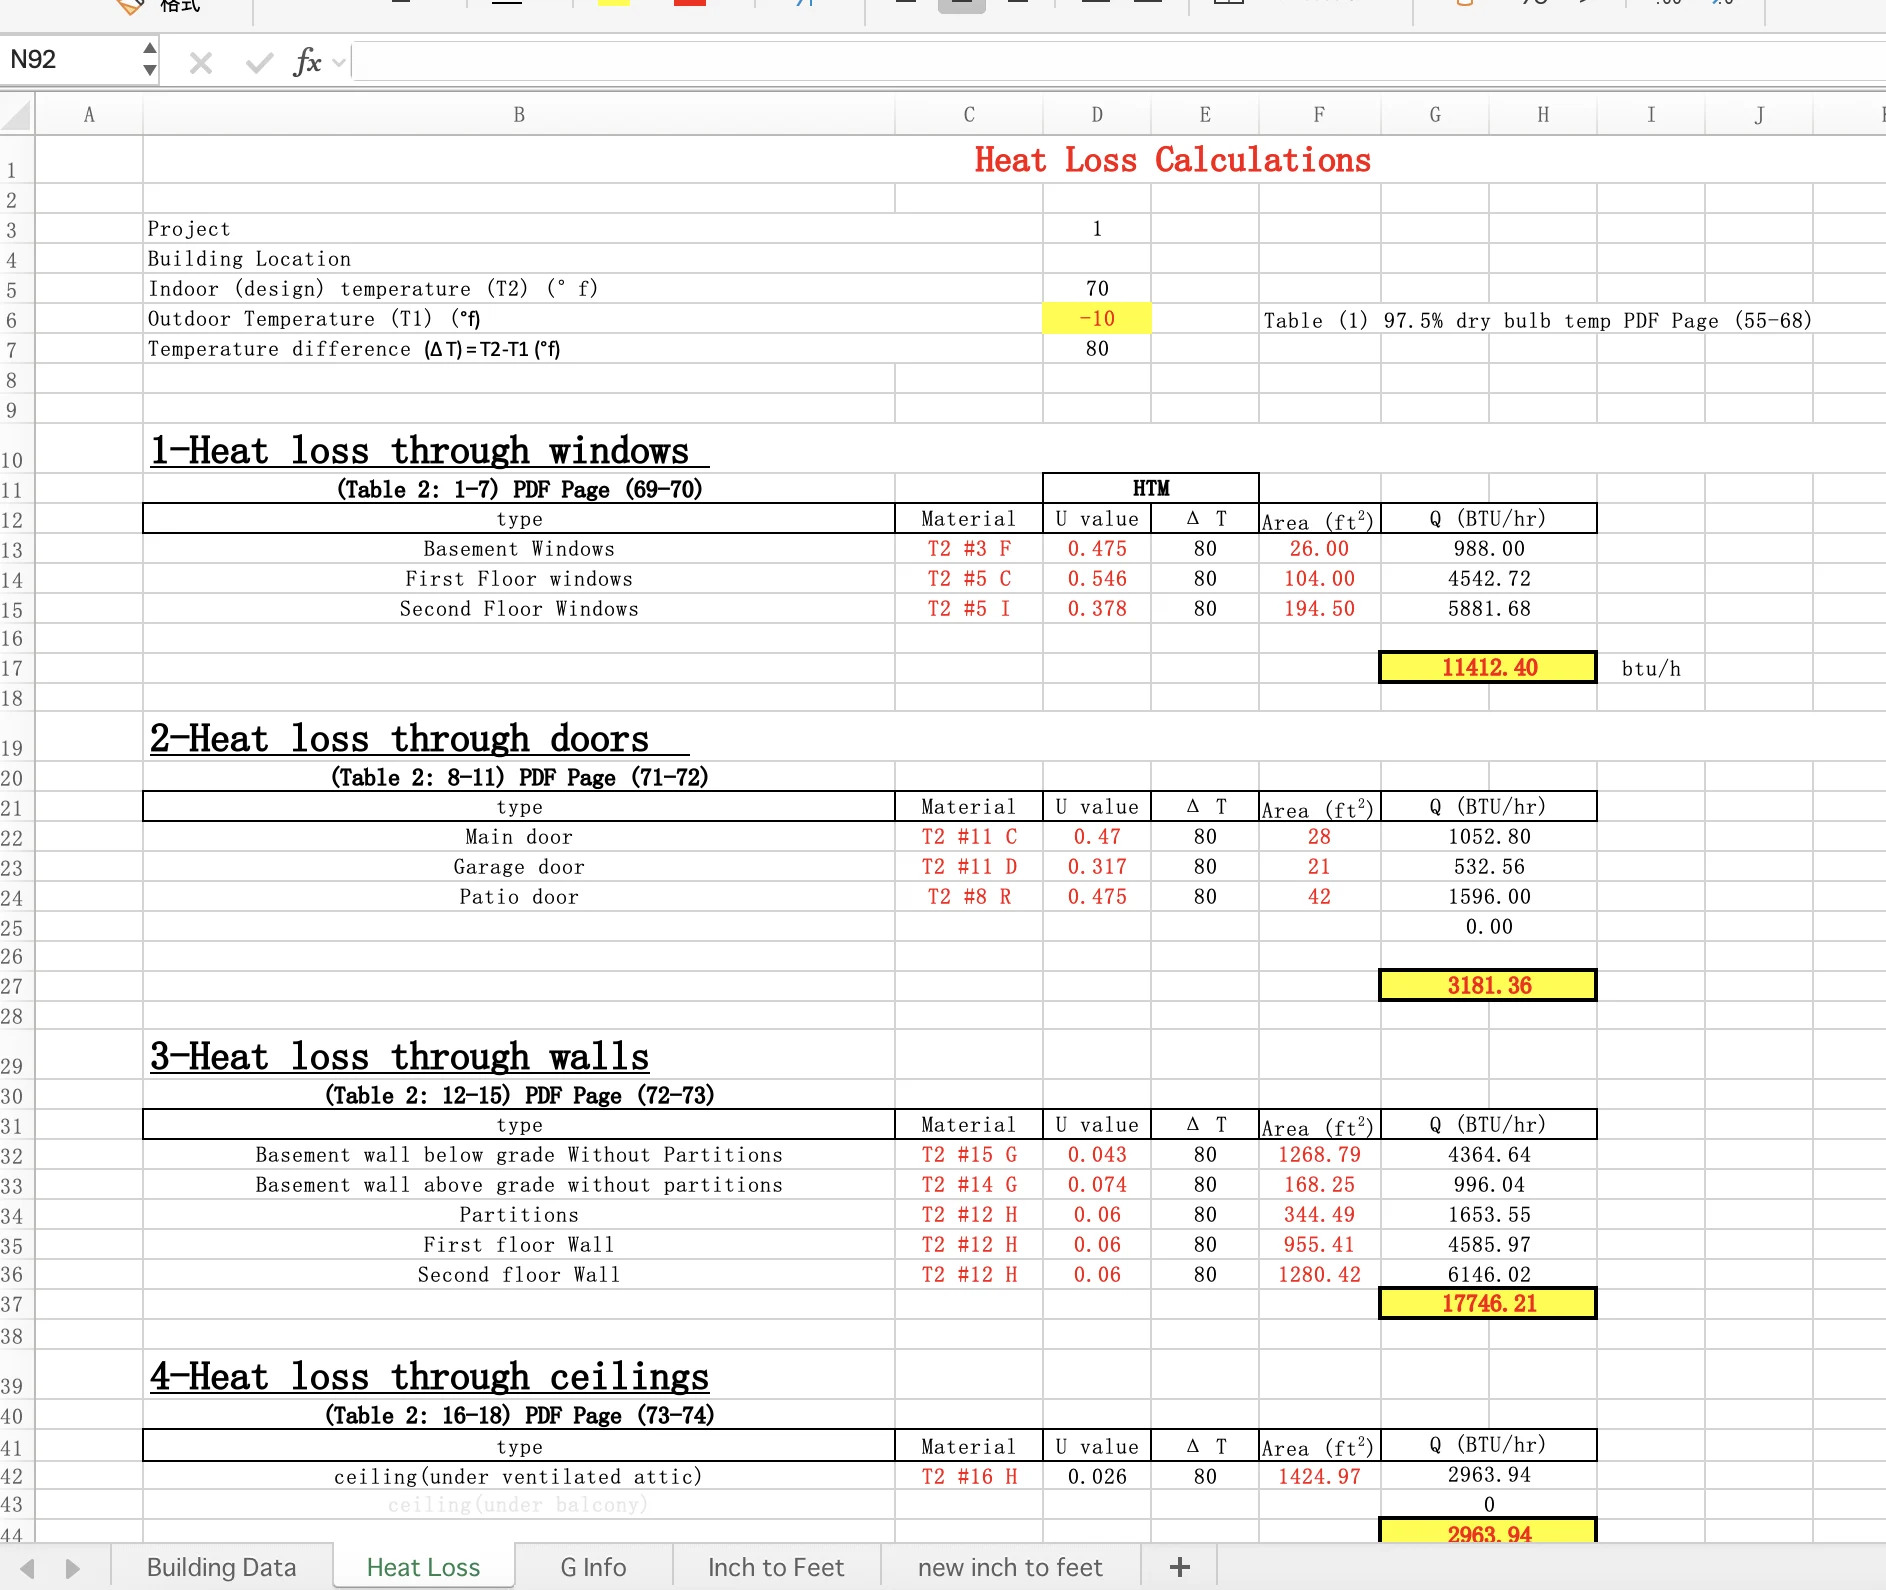This screenshot has height=1590, width=1886.
Task: Click the HTM header cell
Action: (1151, 488)
